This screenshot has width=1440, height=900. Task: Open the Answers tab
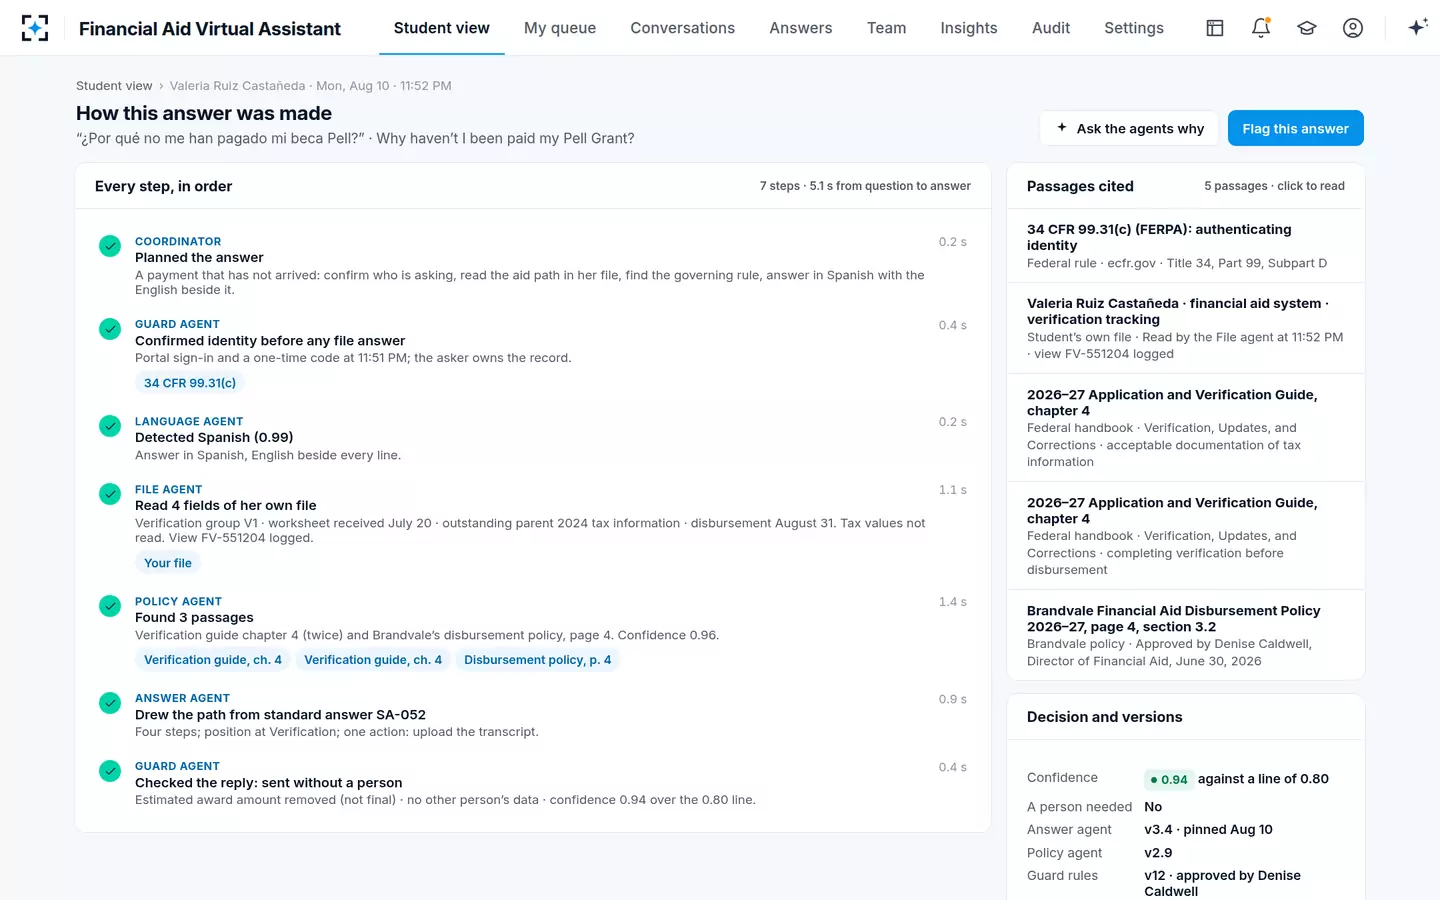pyautogui.click(x=801, y=28)
